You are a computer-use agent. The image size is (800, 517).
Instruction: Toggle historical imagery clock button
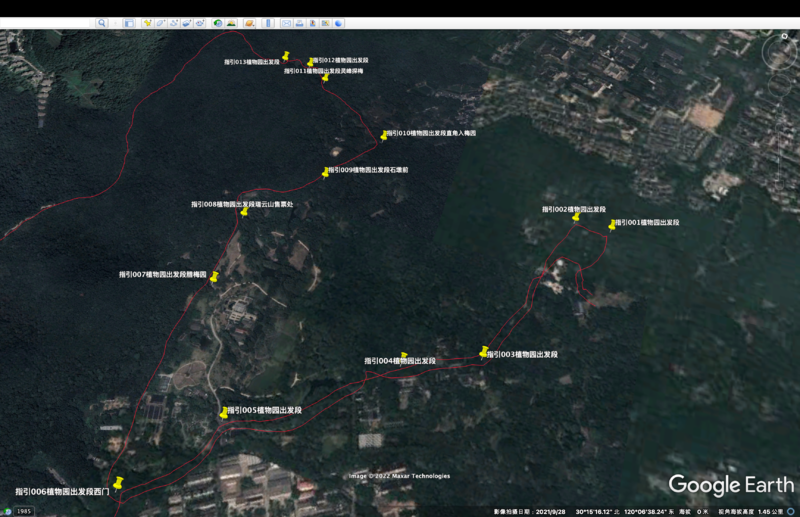tap(218, 23)
